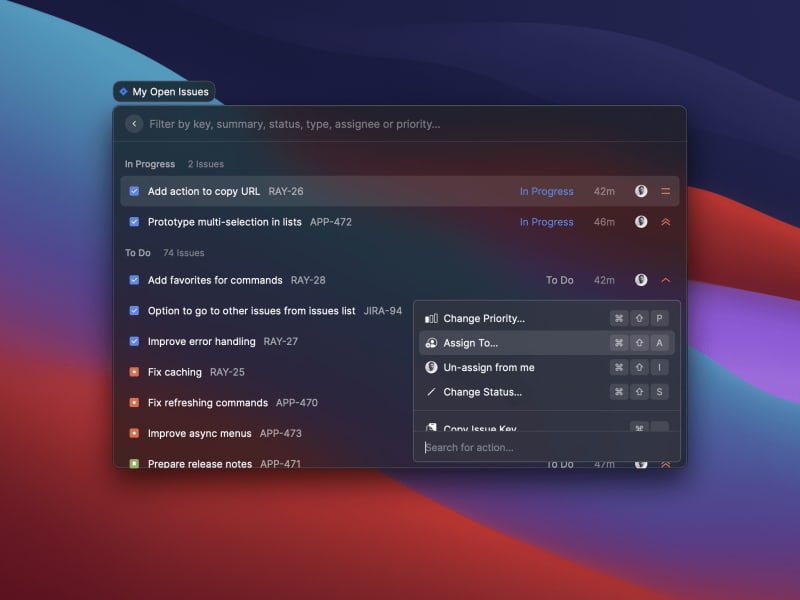Click the In Progress status label on RAY-26
This screenshot has height=600, width=800.
(546, 191)
